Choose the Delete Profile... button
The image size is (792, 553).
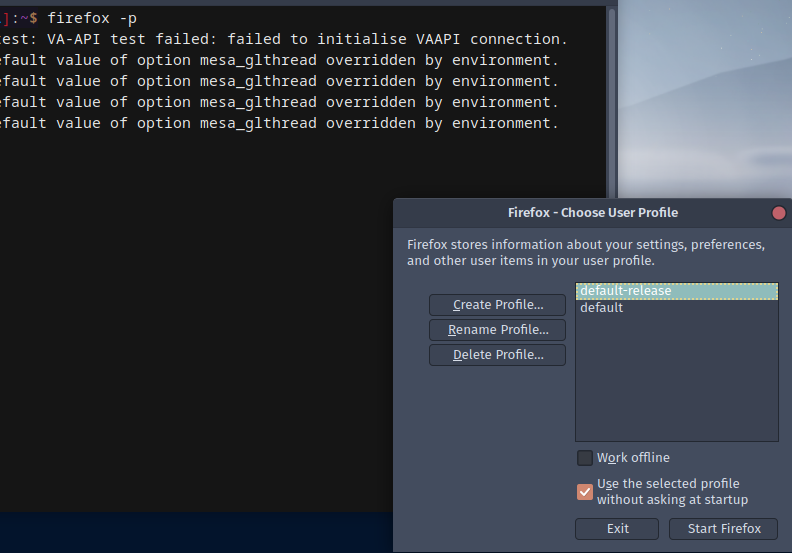(497, 355)
